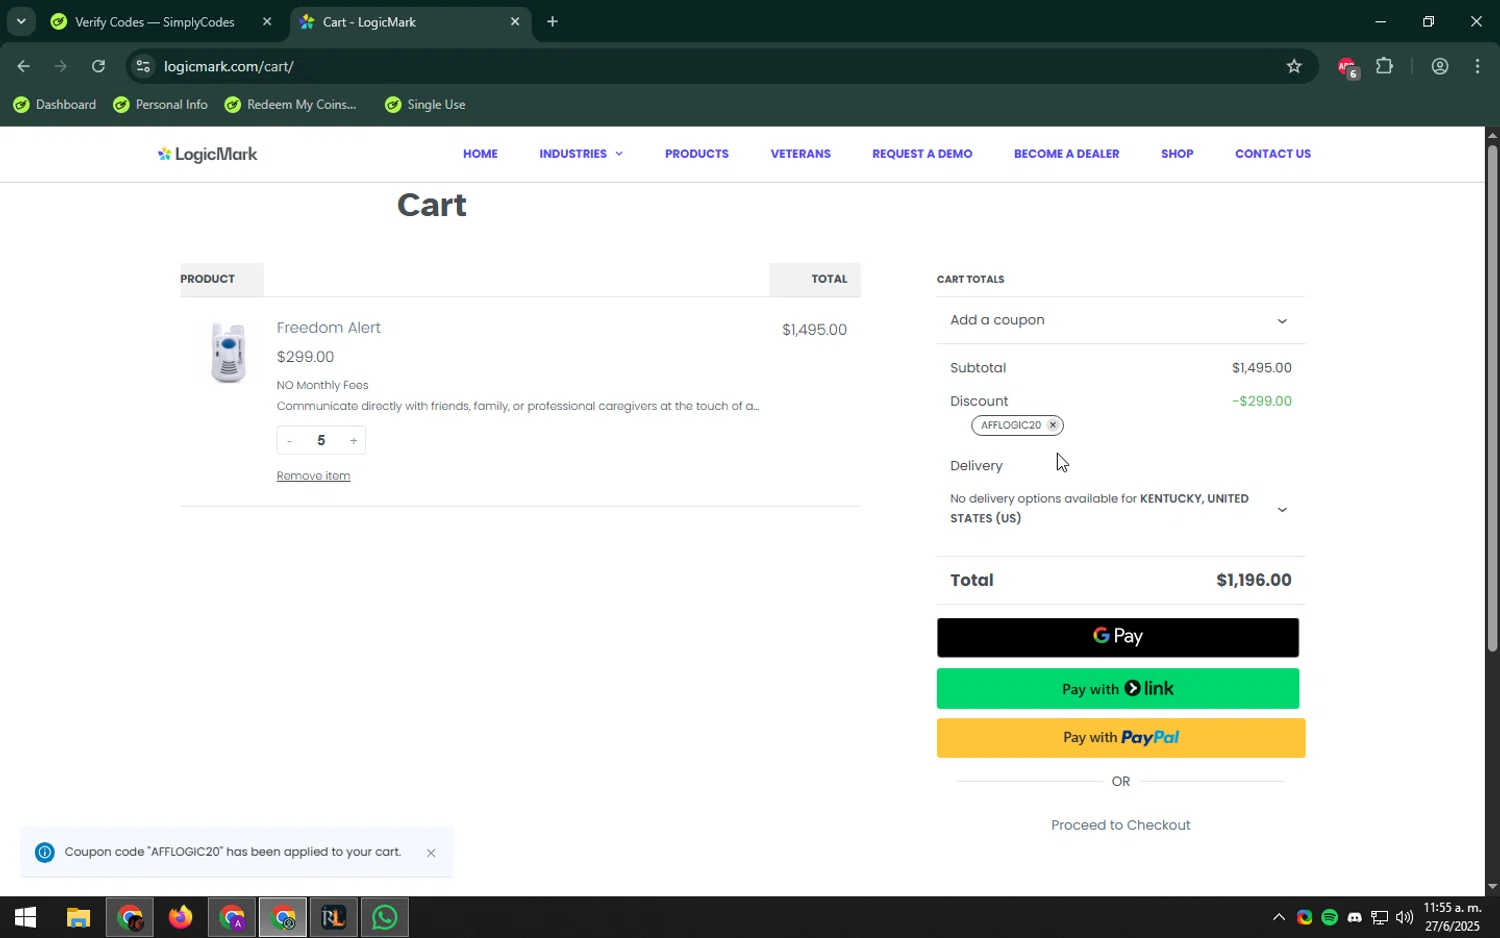Click the LogicMark logo

pos(207,154)
